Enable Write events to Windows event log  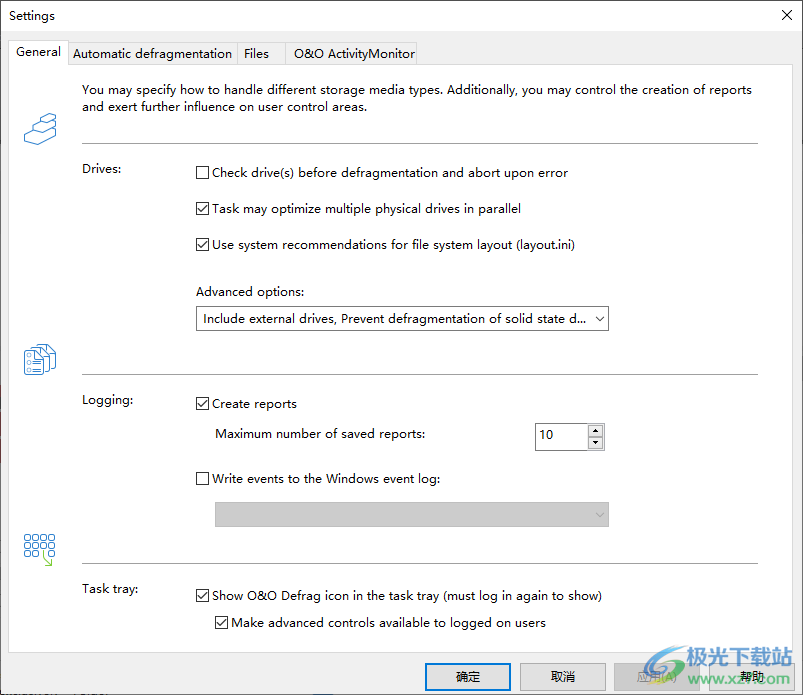203,479
